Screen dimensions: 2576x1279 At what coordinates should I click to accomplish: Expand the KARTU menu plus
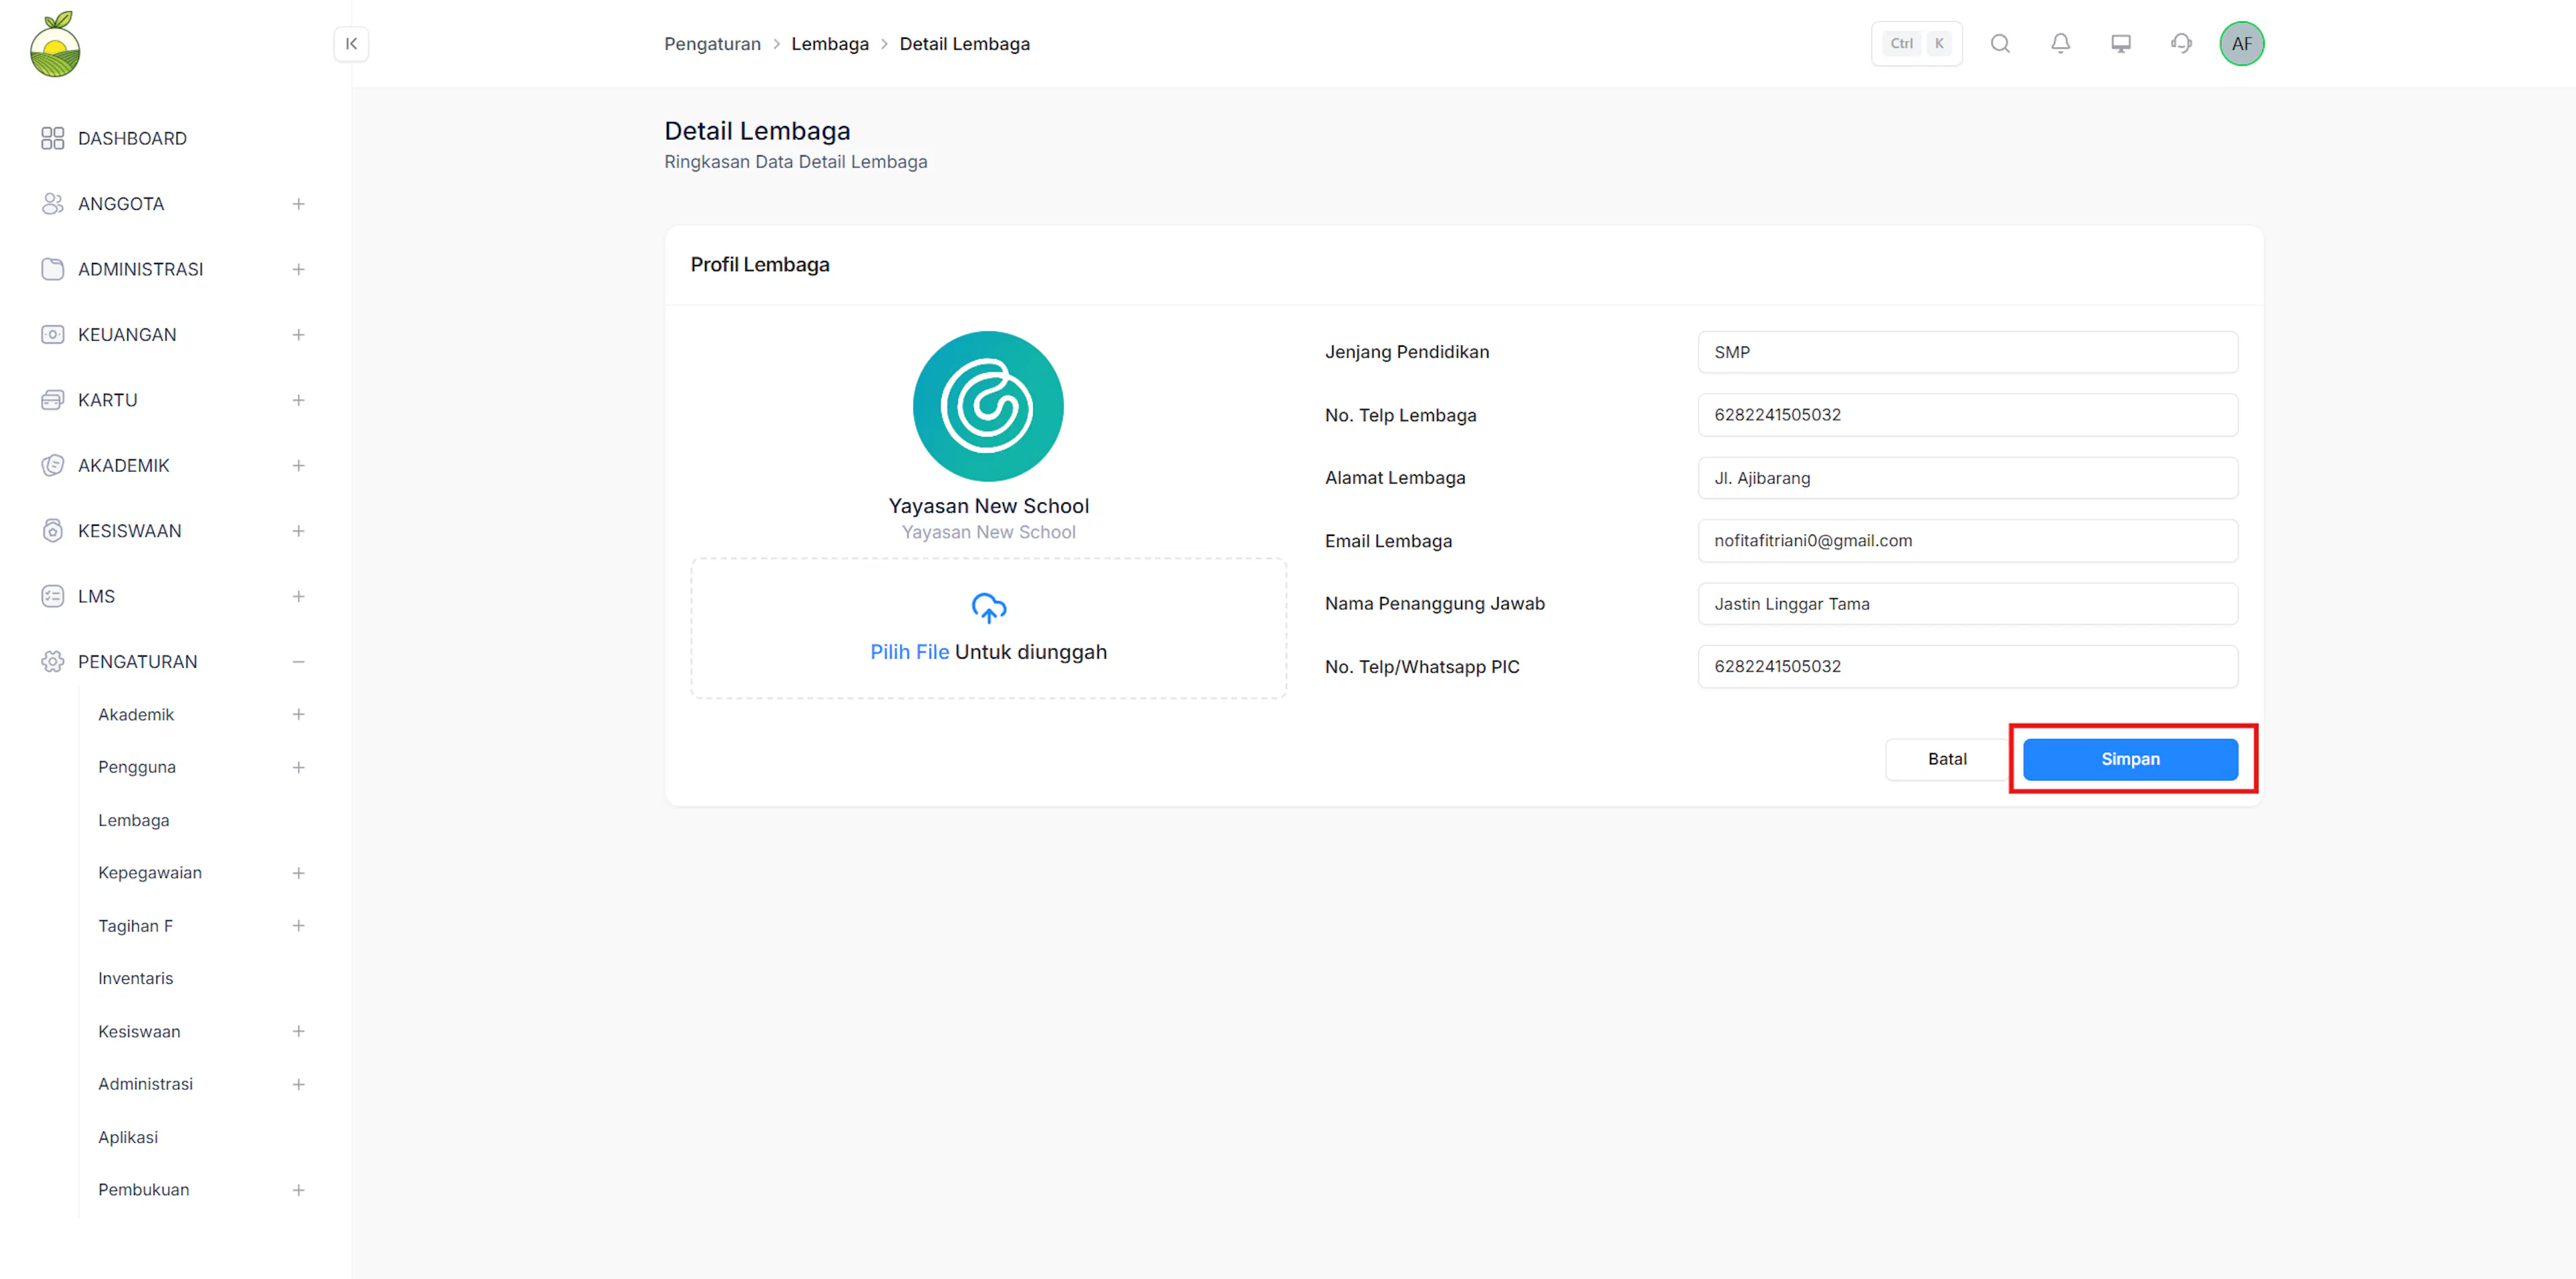[298, 400]
